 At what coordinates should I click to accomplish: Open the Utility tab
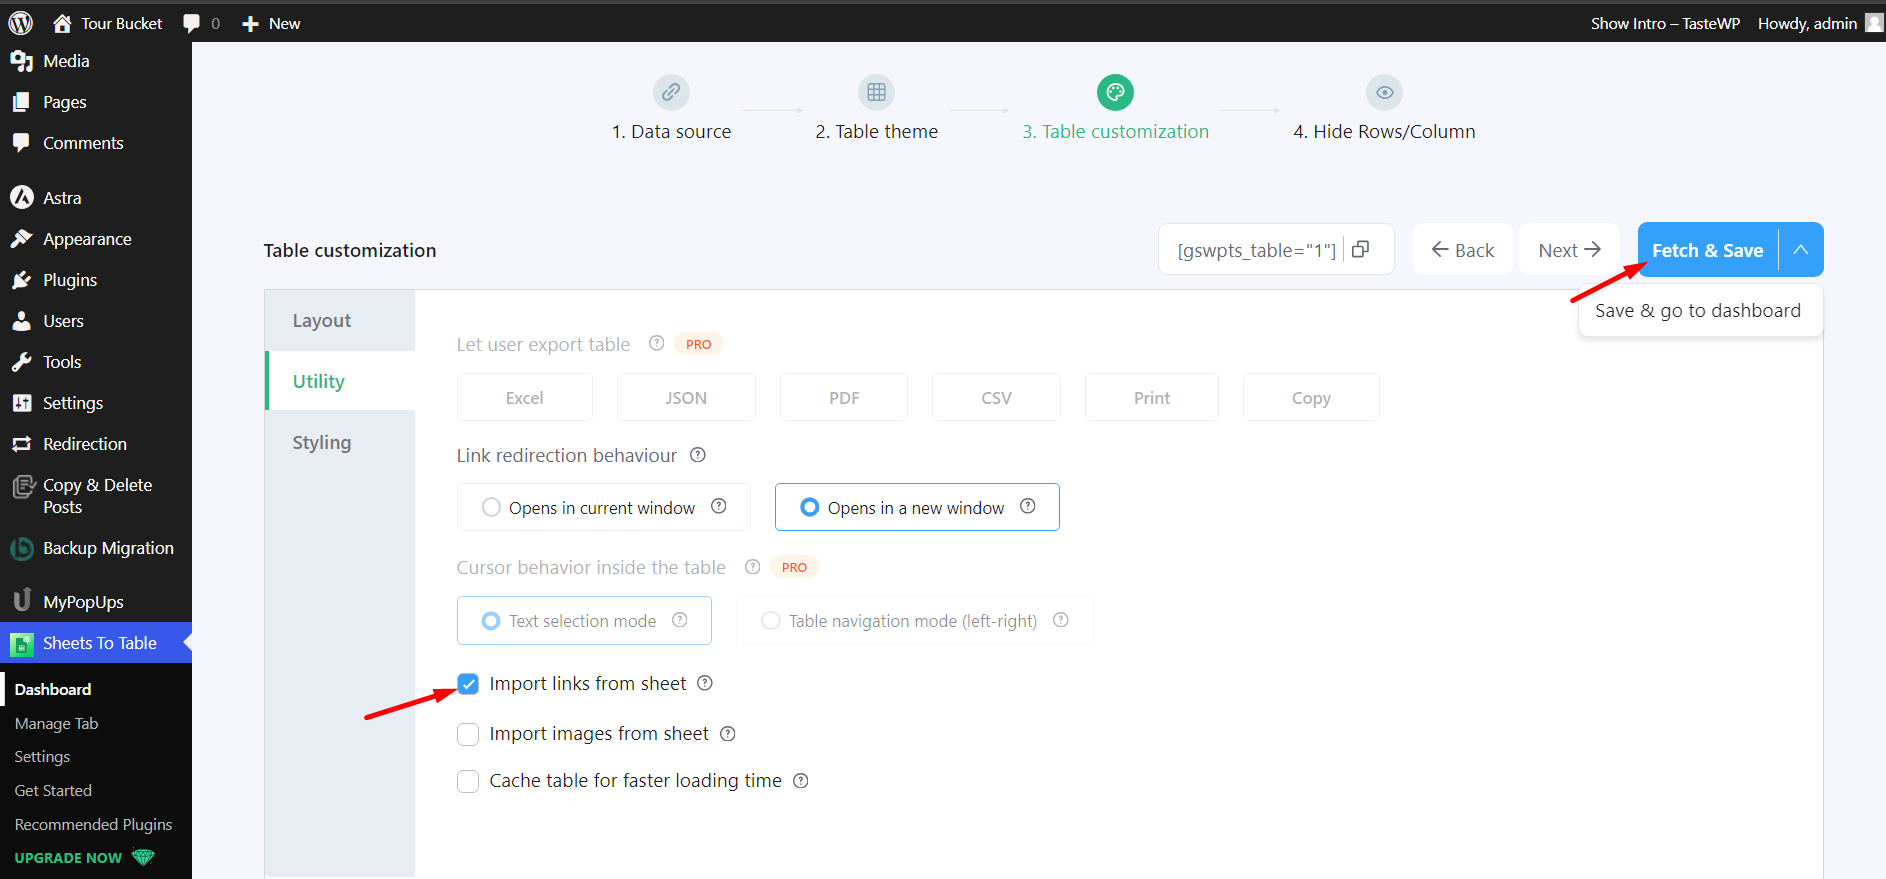pyautogui.click(x=340, y=381)
